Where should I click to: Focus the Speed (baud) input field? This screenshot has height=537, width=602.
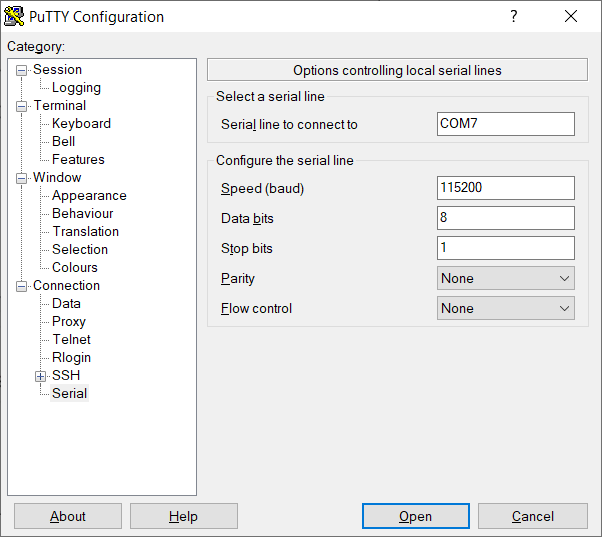click(506, 188)
